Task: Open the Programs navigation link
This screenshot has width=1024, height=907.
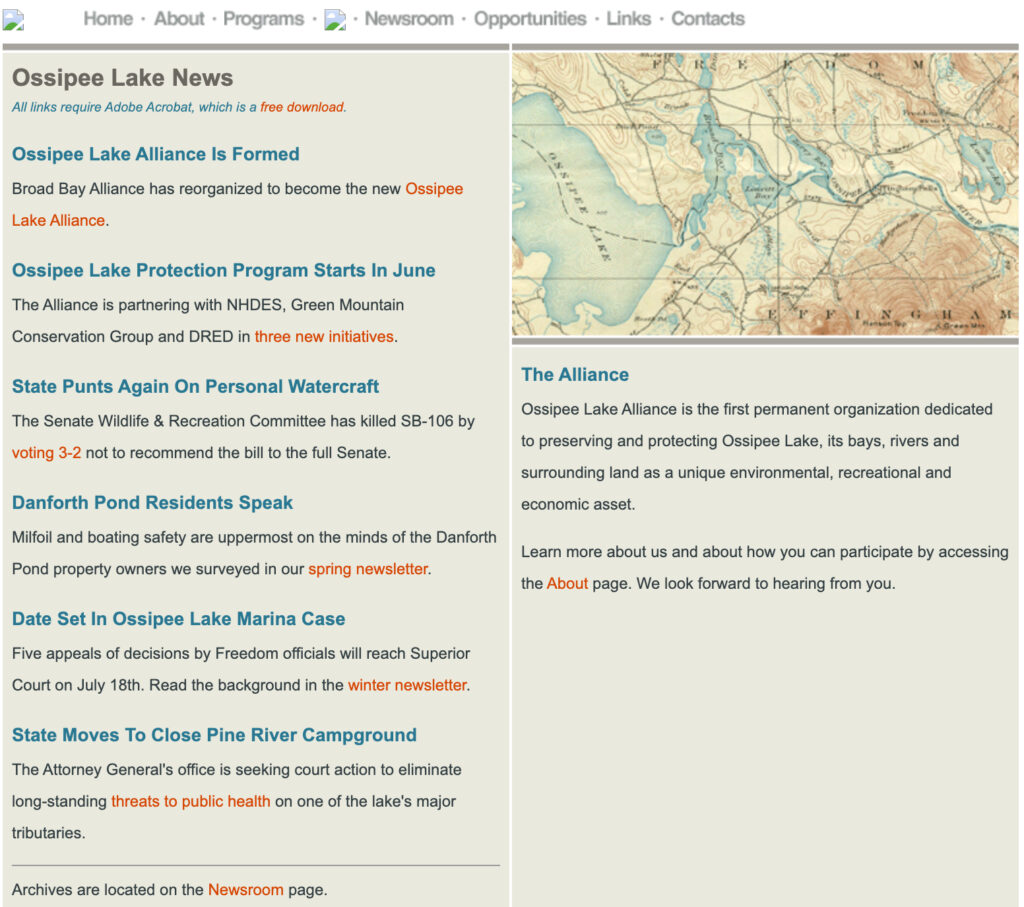Action: pos(263,19)
